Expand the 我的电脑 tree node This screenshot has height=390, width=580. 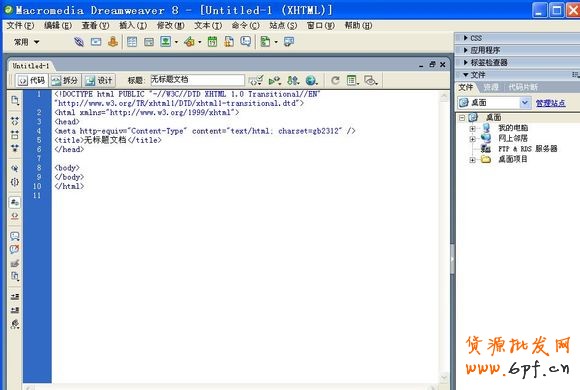click(x=472, y=128)
